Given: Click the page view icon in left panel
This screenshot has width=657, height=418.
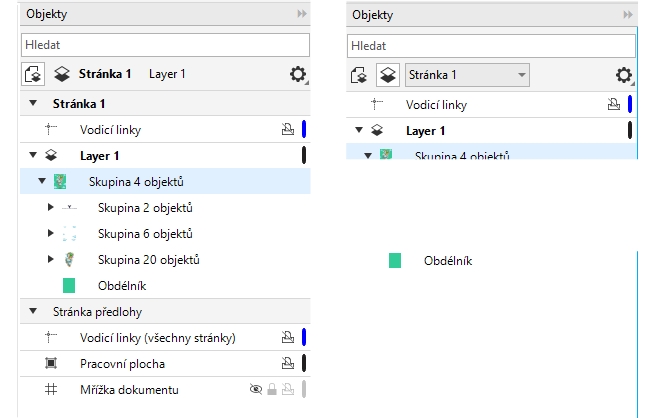Looking at the screenshot, I should (34, 74).
